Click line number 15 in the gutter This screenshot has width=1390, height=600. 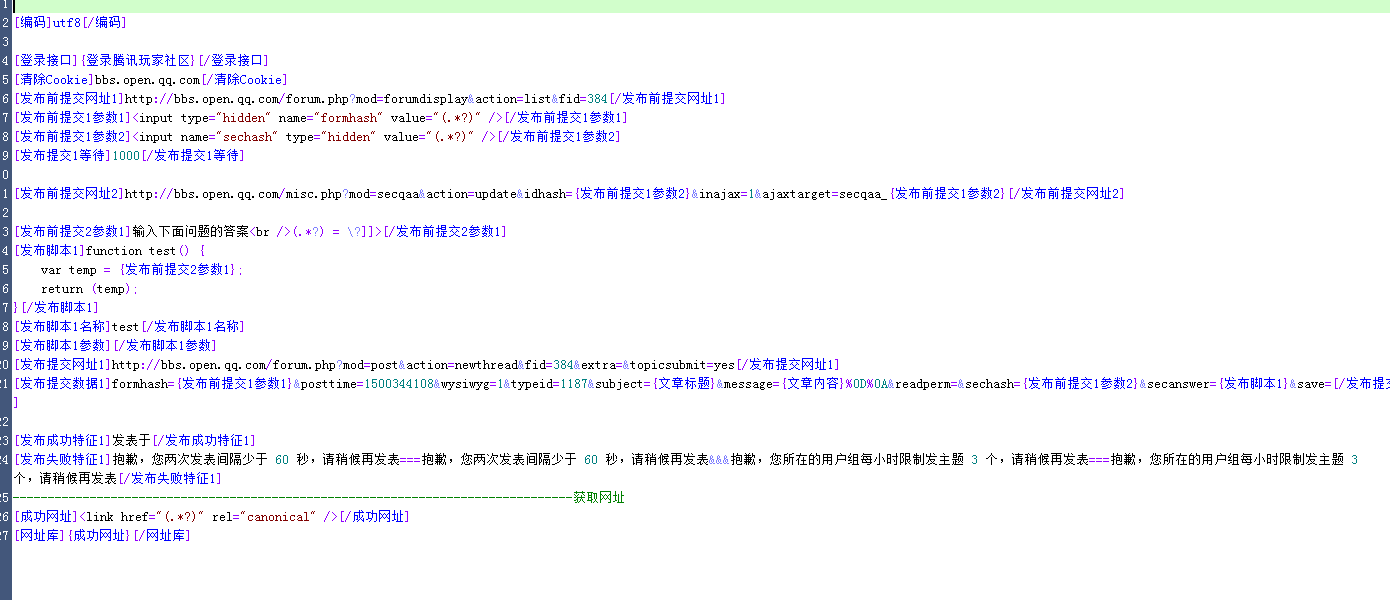[4, 269]
